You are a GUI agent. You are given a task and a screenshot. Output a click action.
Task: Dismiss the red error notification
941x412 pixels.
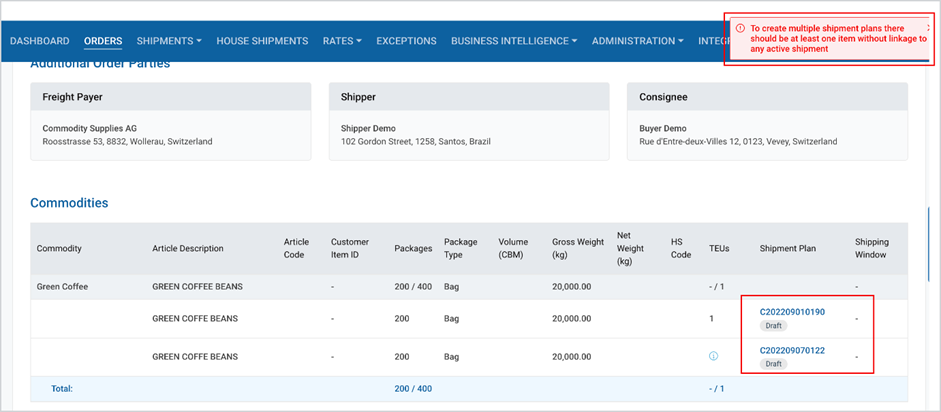(x=928, y=28)
